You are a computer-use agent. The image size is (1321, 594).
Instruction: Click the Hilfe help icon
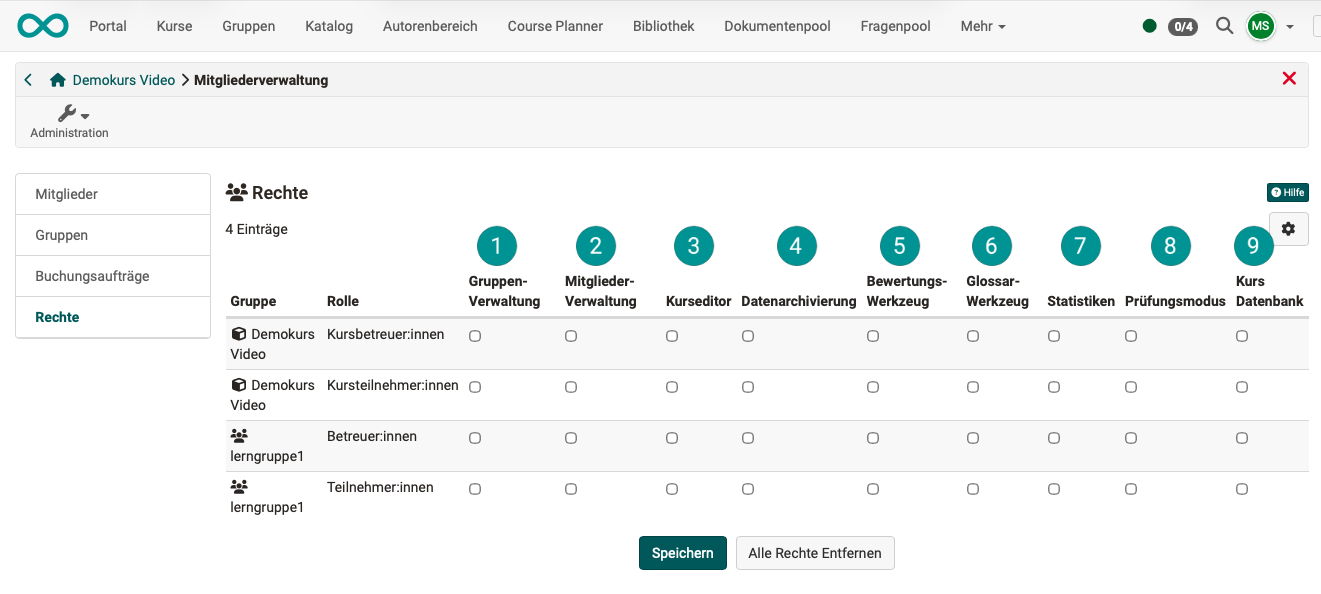click(x=1287, y=192)
